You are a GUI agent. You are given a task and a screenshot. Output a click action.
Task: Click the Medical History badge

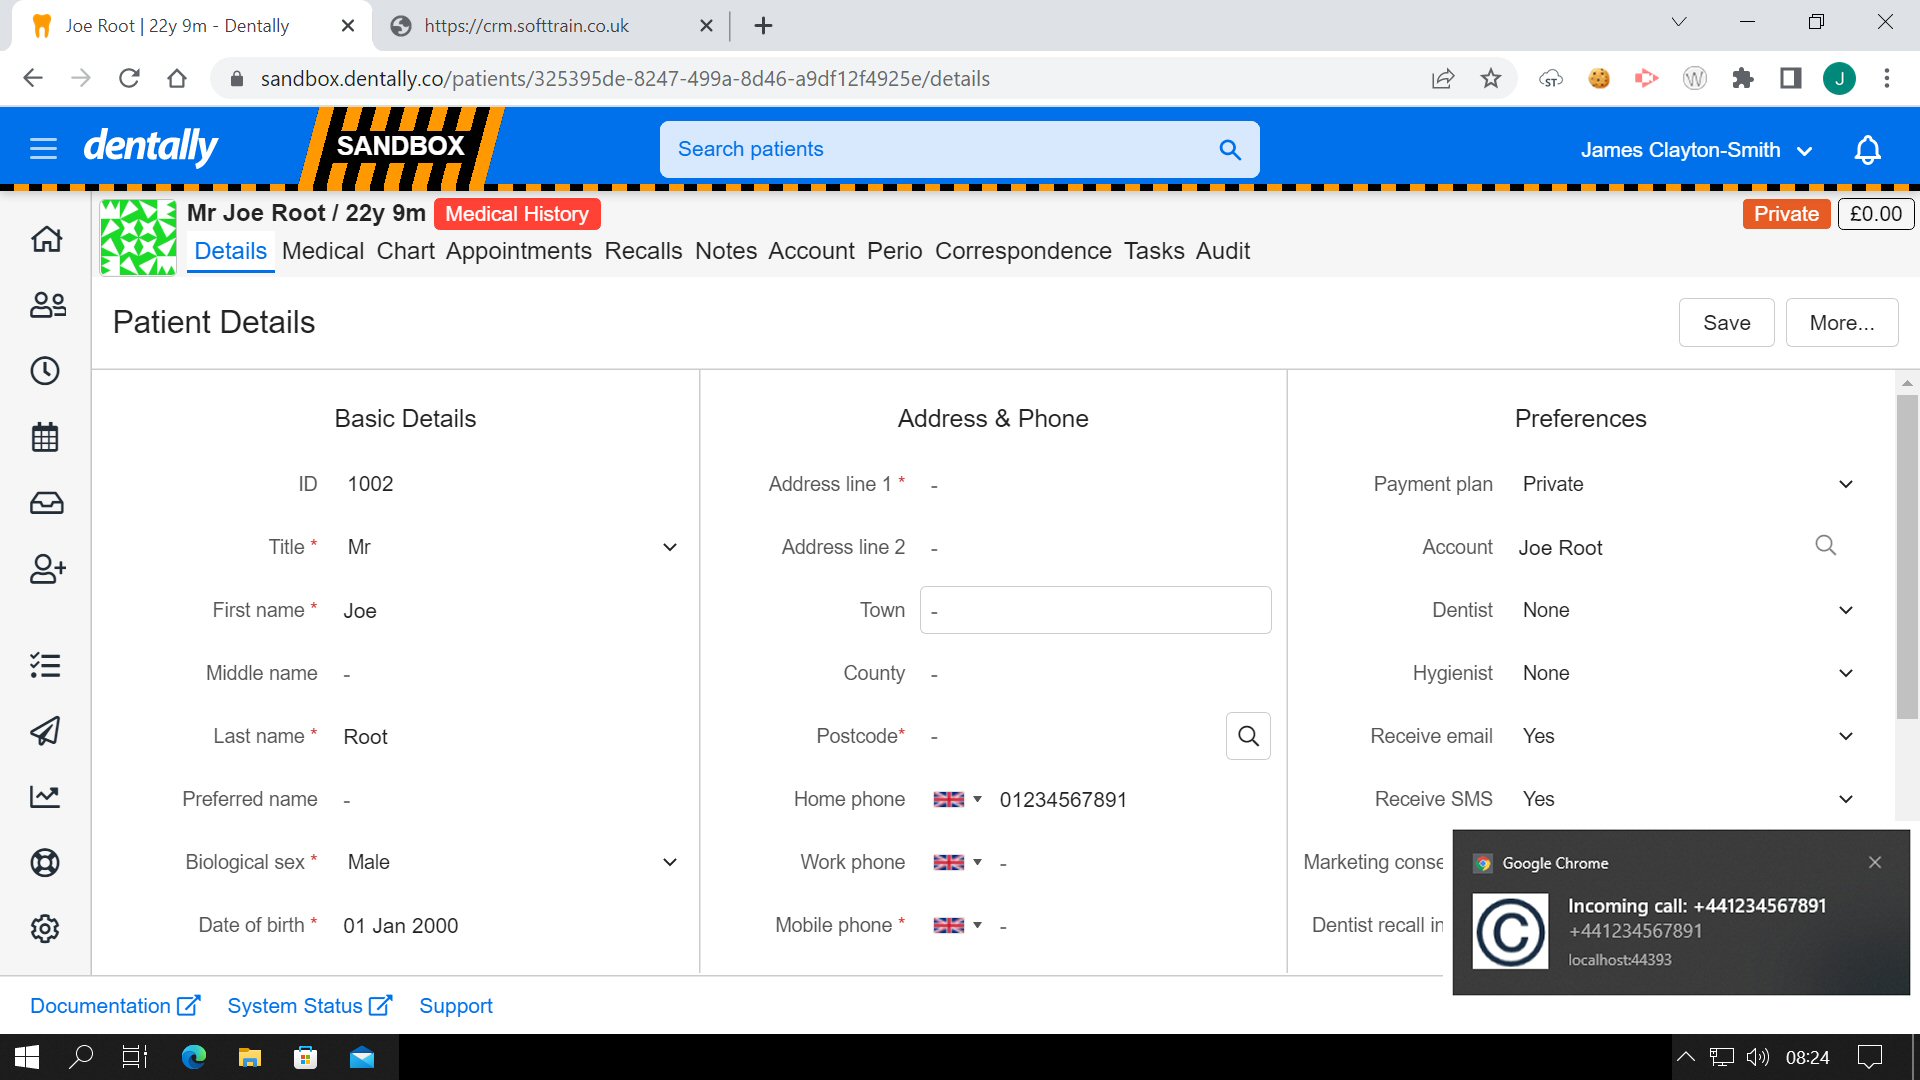pyautogui.click(x=517, y=214)
